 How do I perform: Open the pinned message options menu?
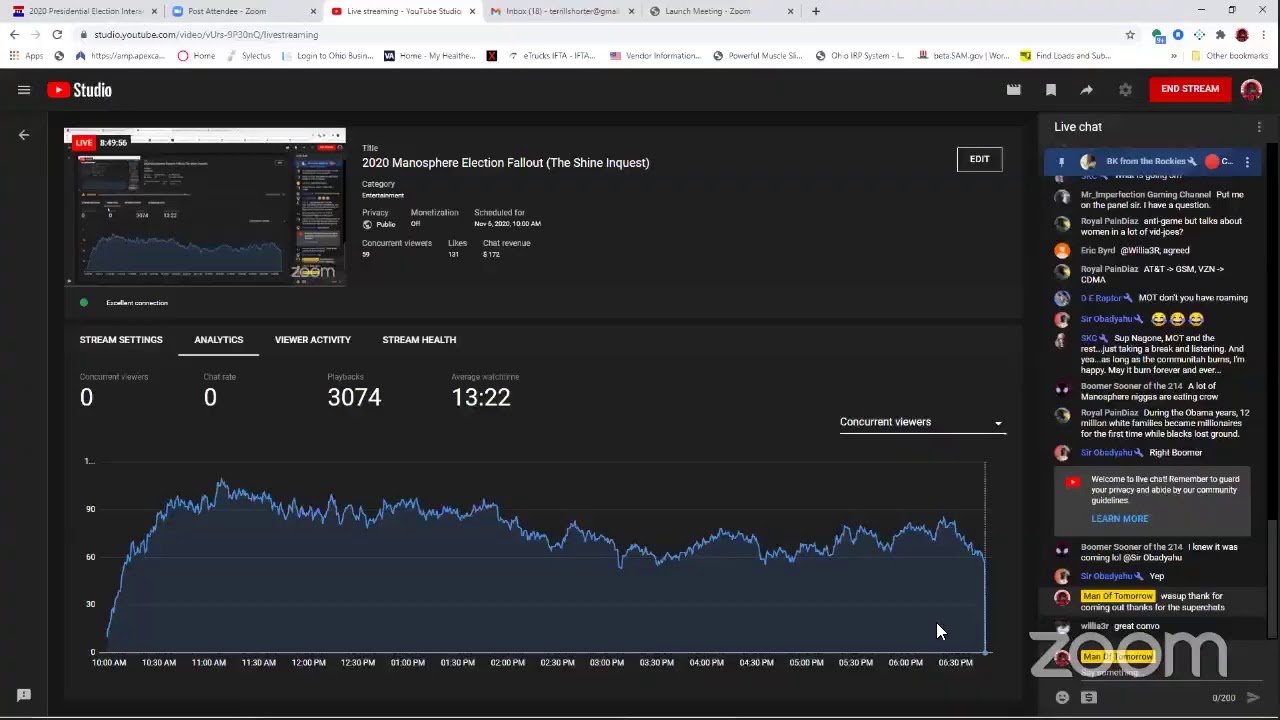[x=1247, y=162]
